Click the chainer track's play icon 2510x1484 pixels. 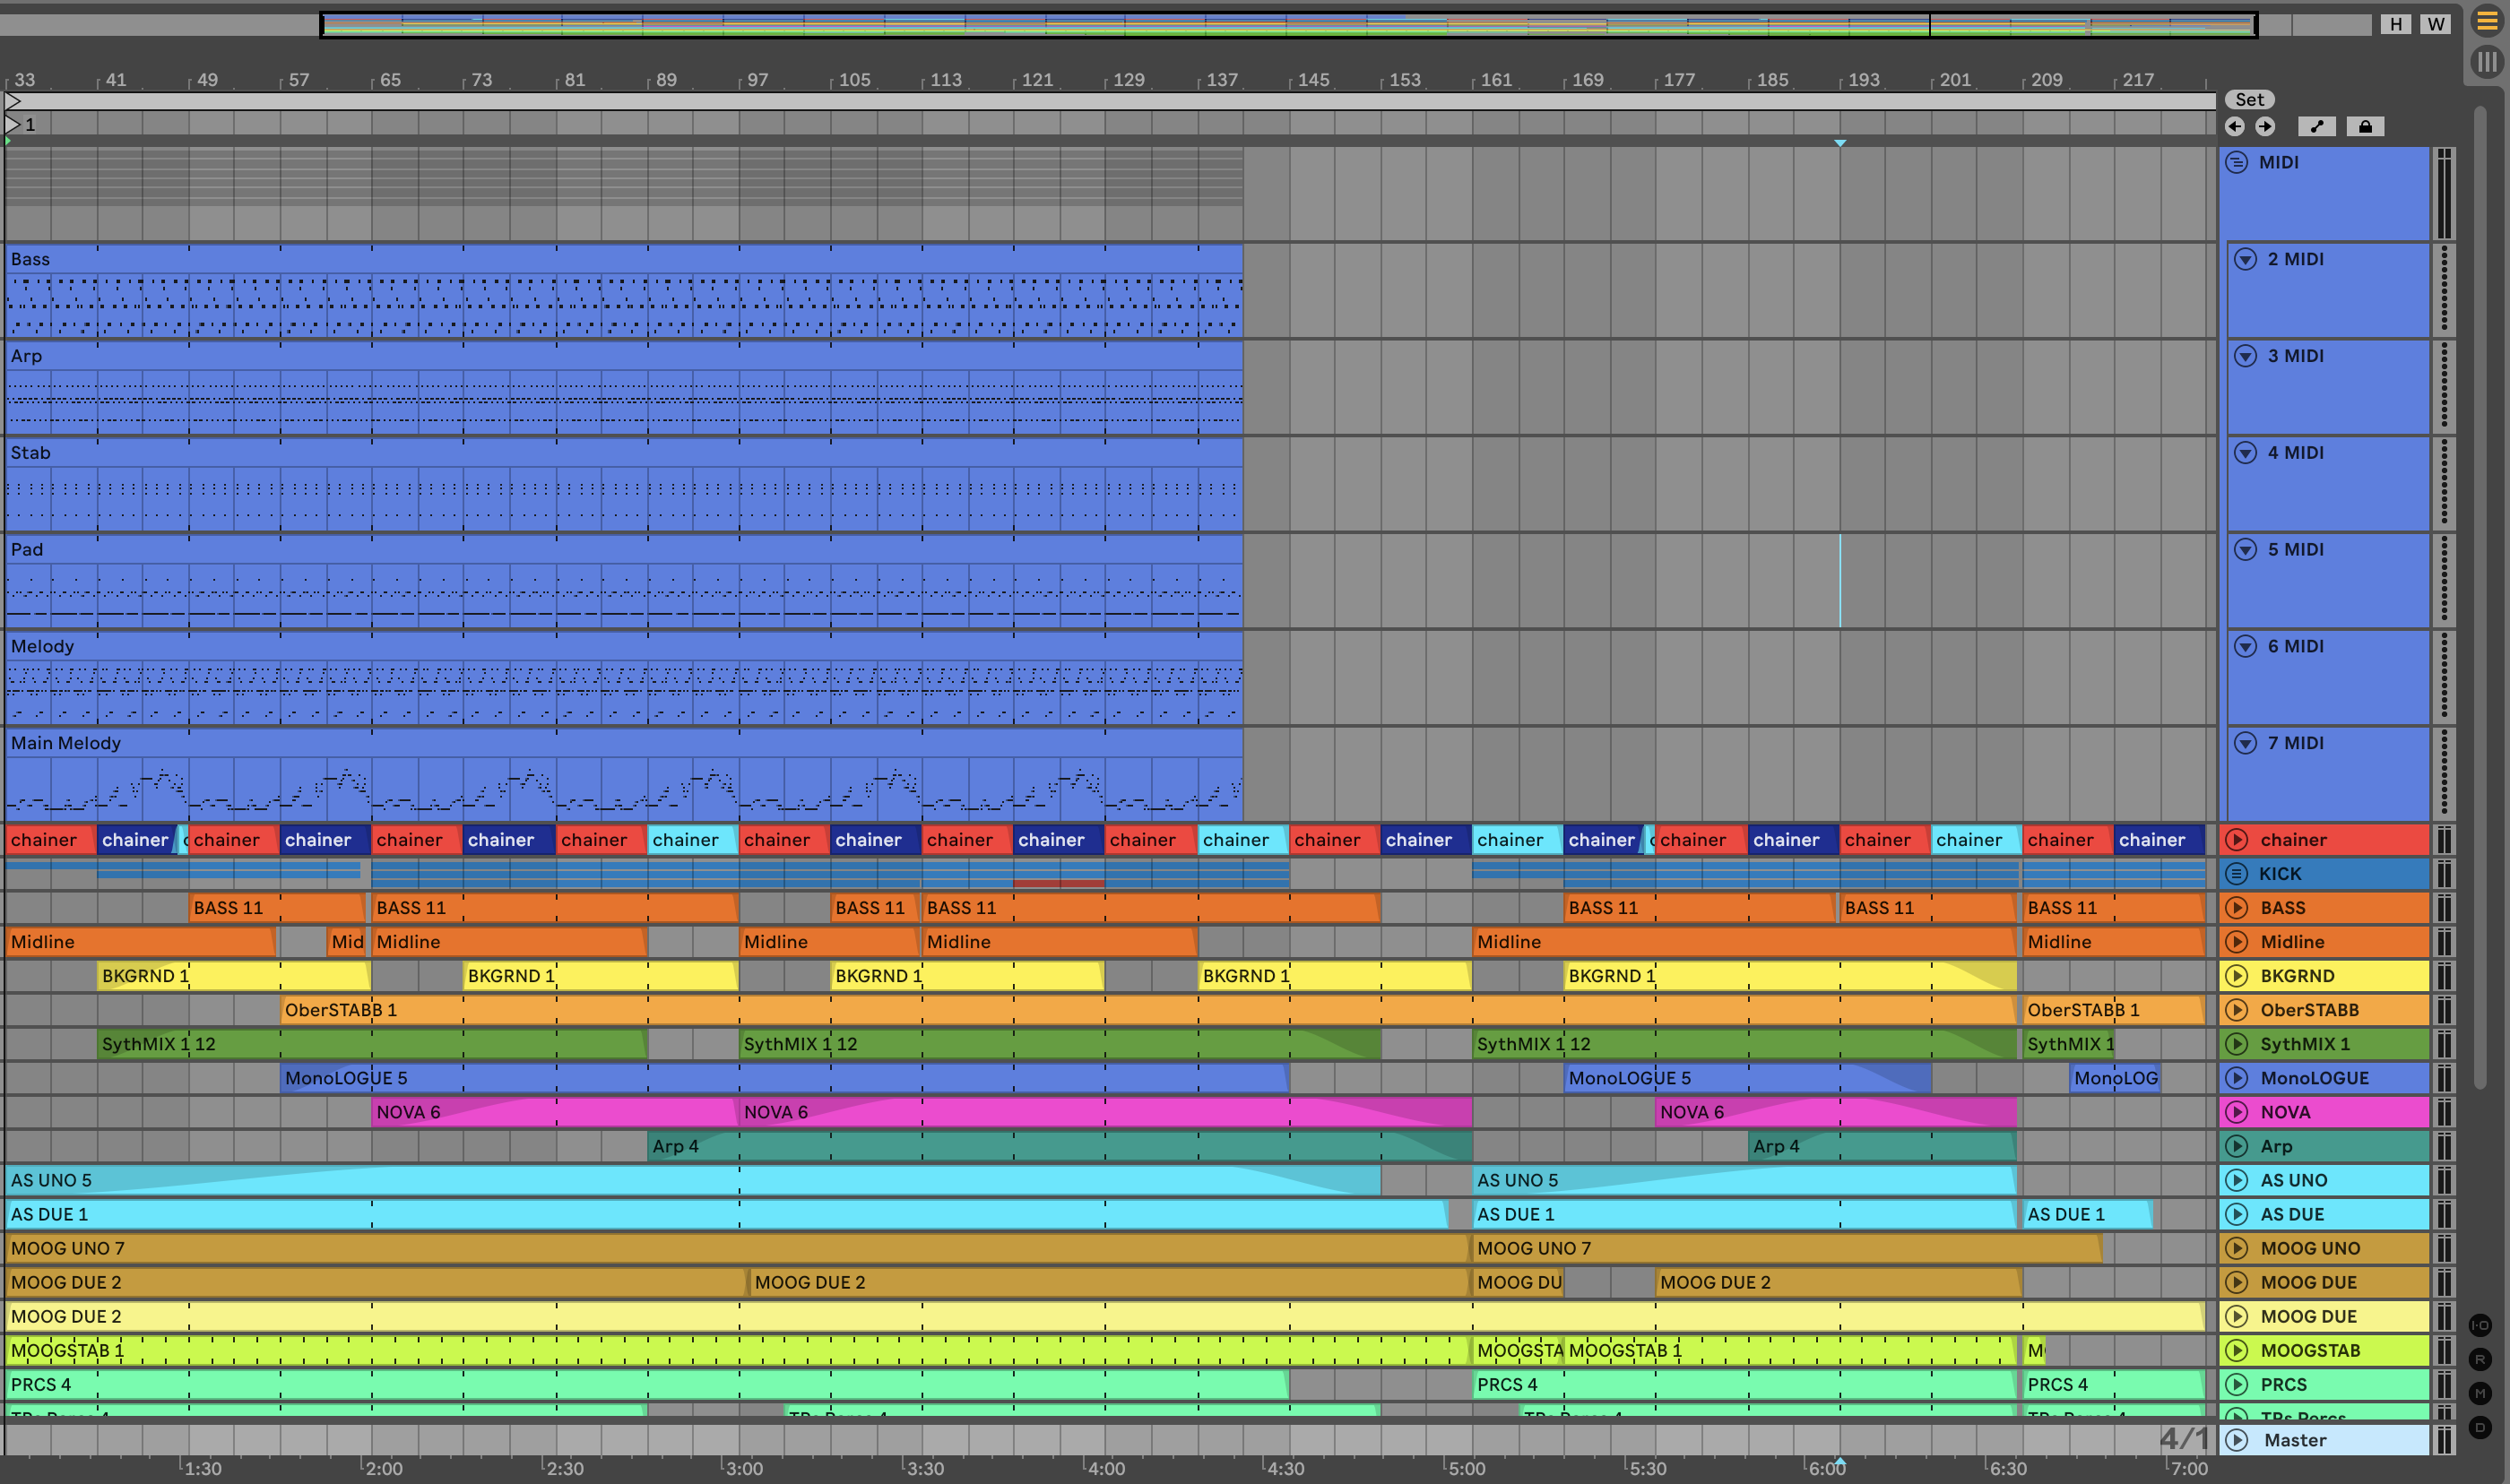[2237, 840]
